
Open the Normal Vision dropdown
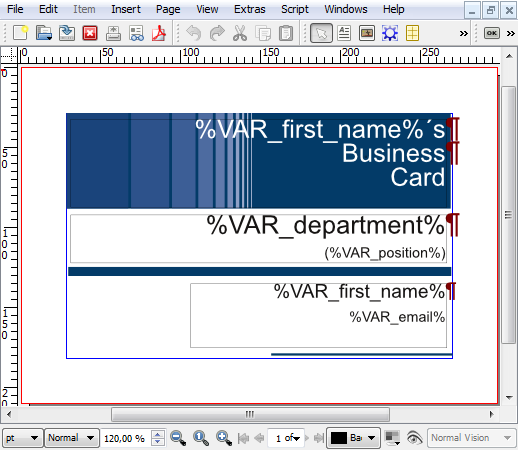pos(471,438)
